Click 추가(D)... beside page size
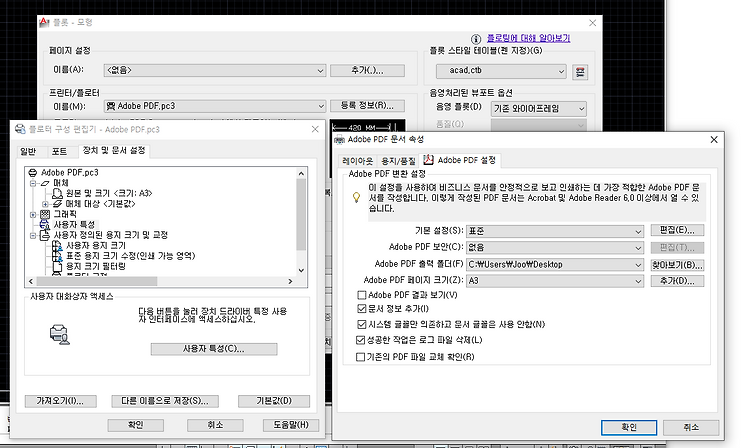Image resolution: width=750 pixels, height=448 pixels. [x=677, y=281]
